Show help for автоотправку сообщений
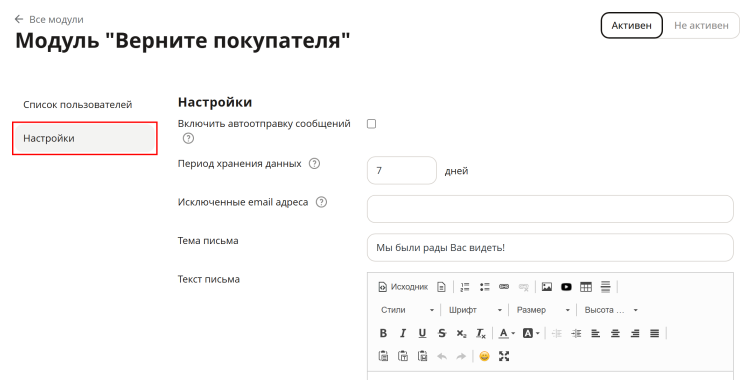This screenshot has height=380, width=740. (188, 138)
